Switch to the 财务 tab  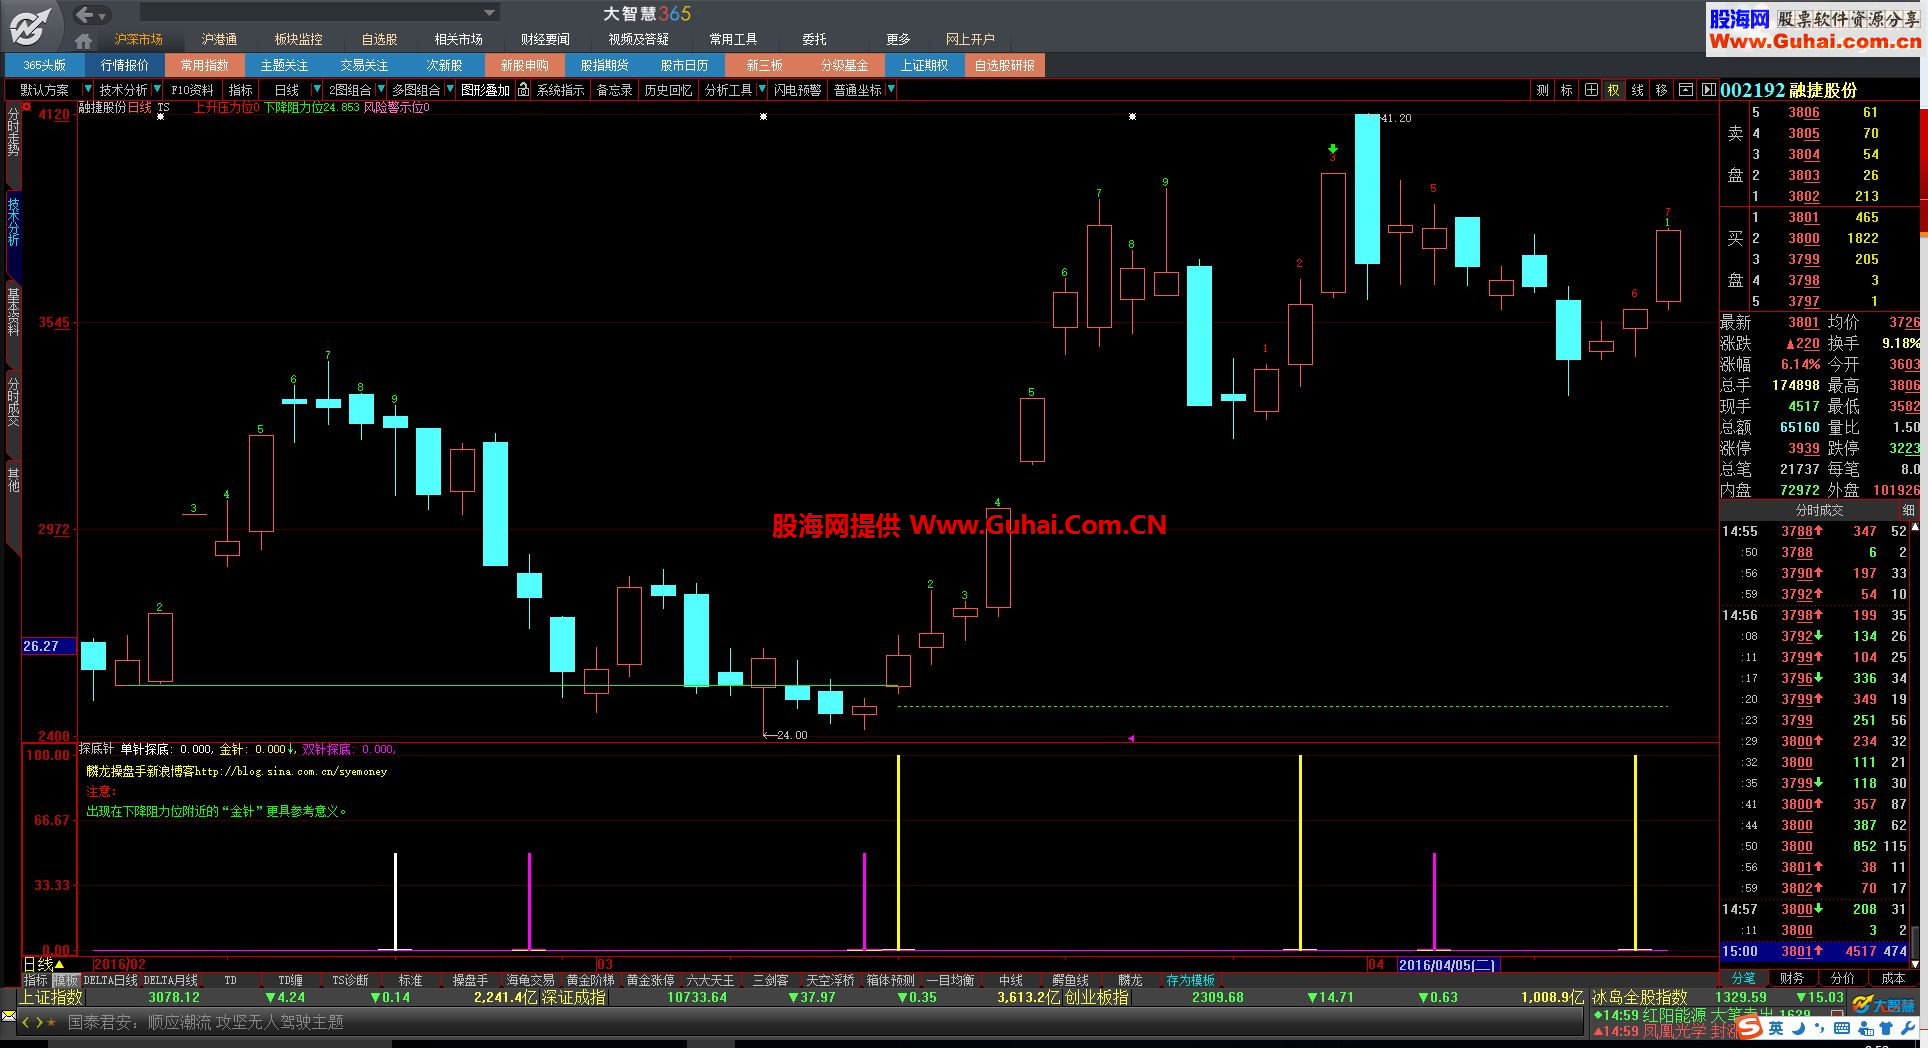[x=1793, y=978]
